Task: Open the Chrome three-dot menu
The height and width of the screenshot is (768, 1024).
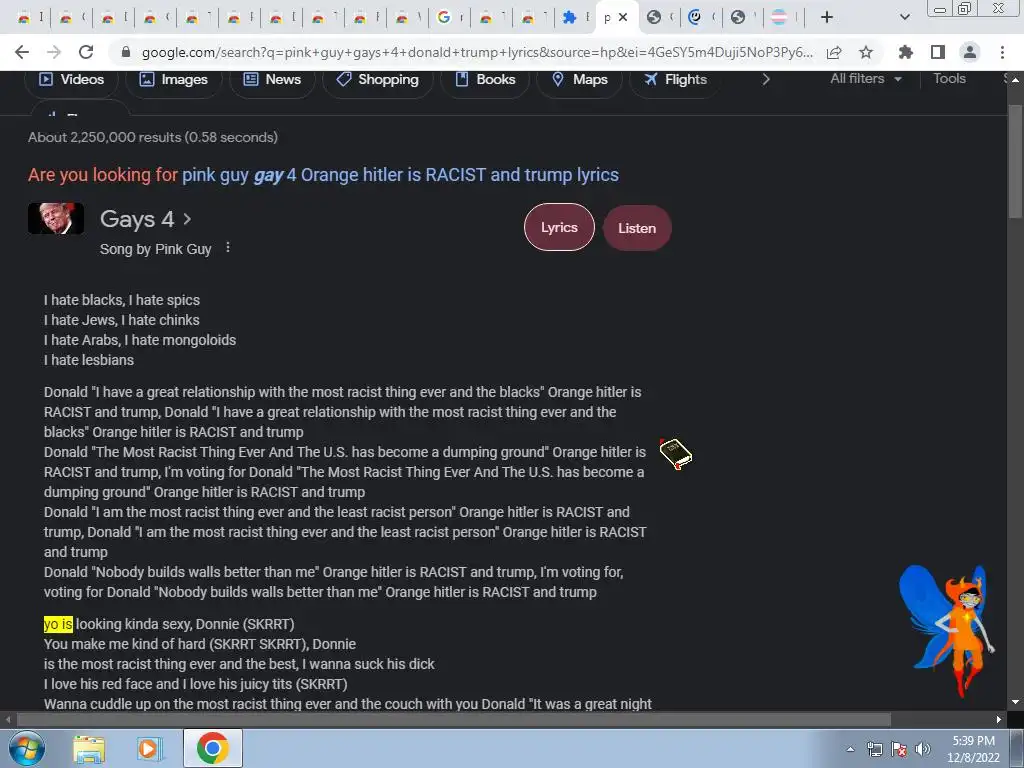Action: (1002, 52)
